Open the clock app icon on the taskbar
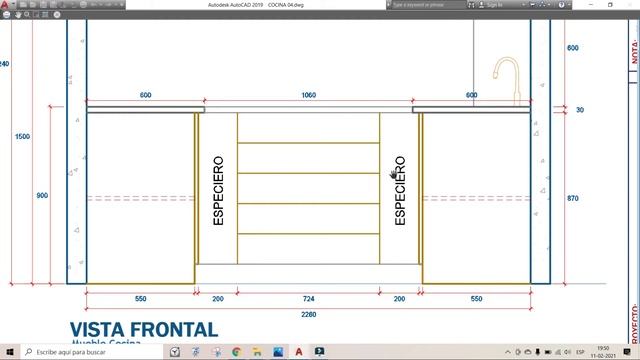The image size is (640, 360). 175,352
